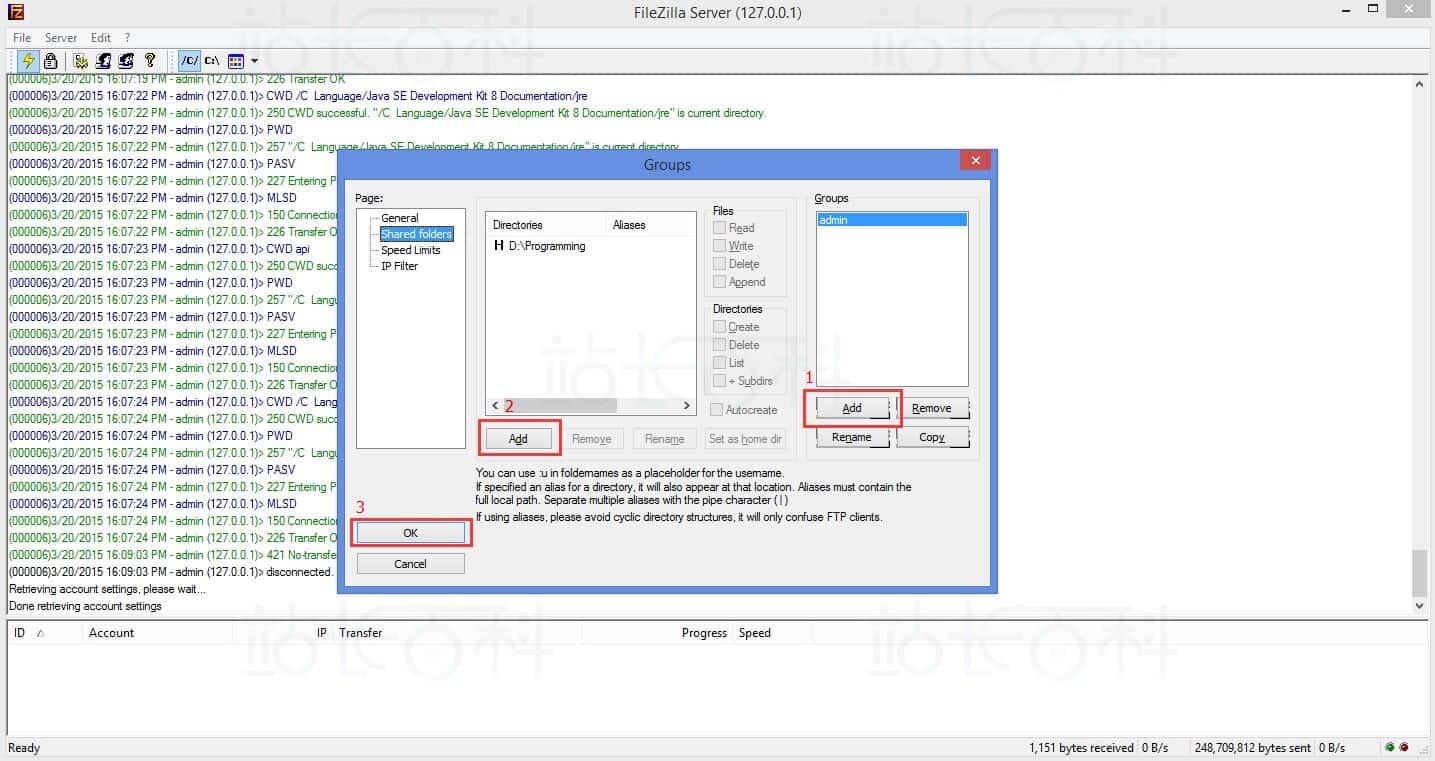Click the H home marker beside D:\Programming
Screen dimensions: 1435x761
coord(499,246)
